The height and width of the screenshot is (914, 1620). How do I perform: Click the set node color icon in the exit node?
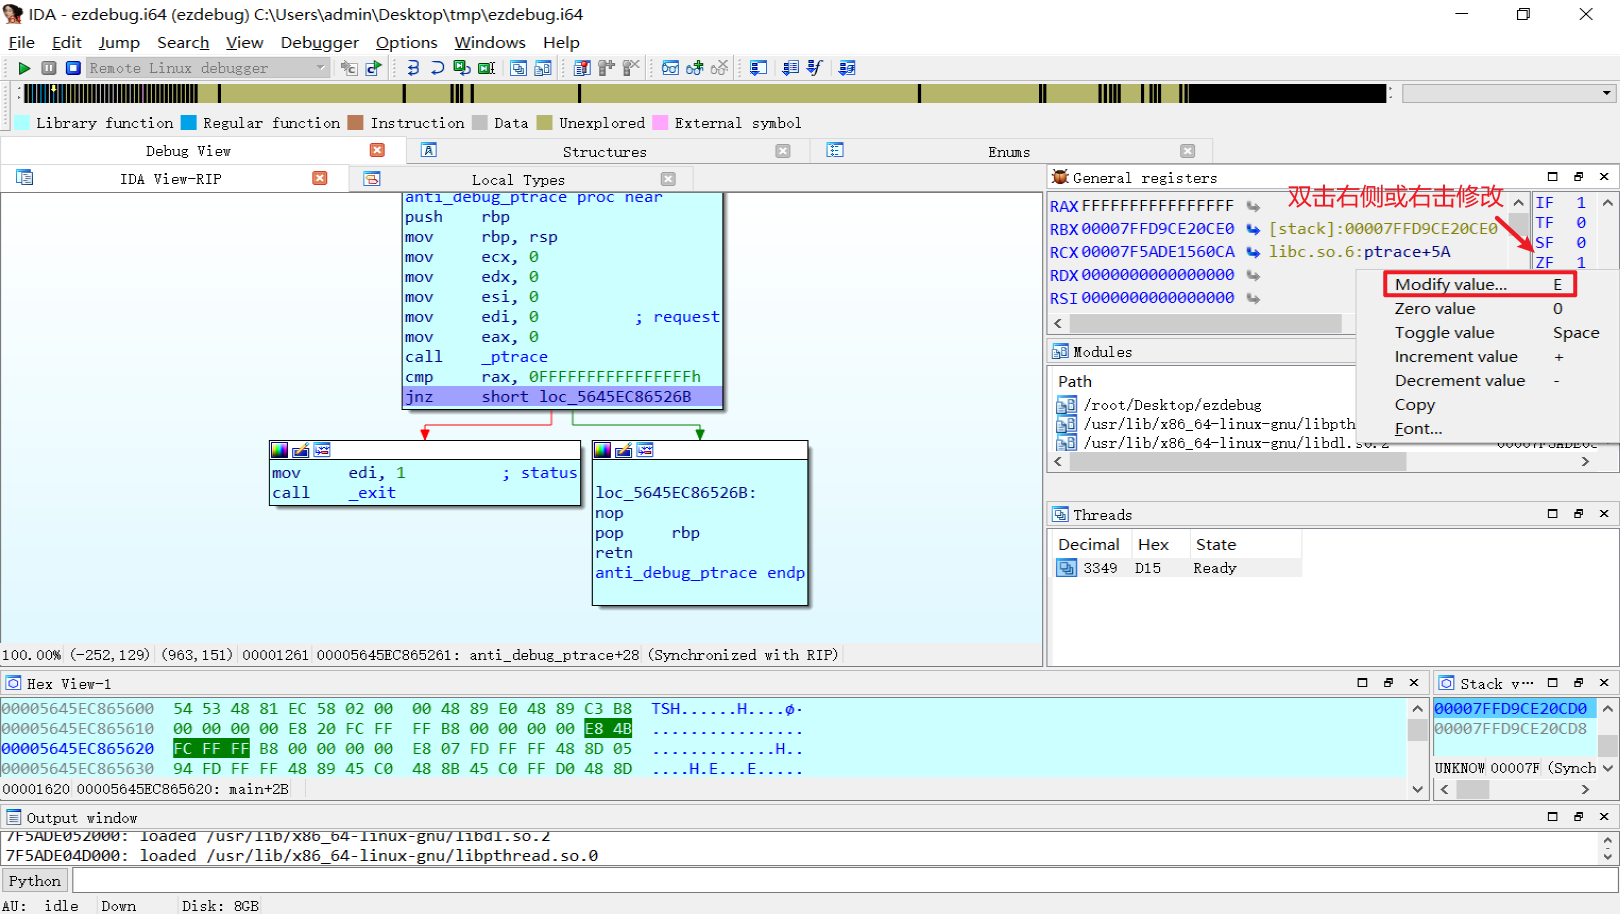[x=279, y=450]
